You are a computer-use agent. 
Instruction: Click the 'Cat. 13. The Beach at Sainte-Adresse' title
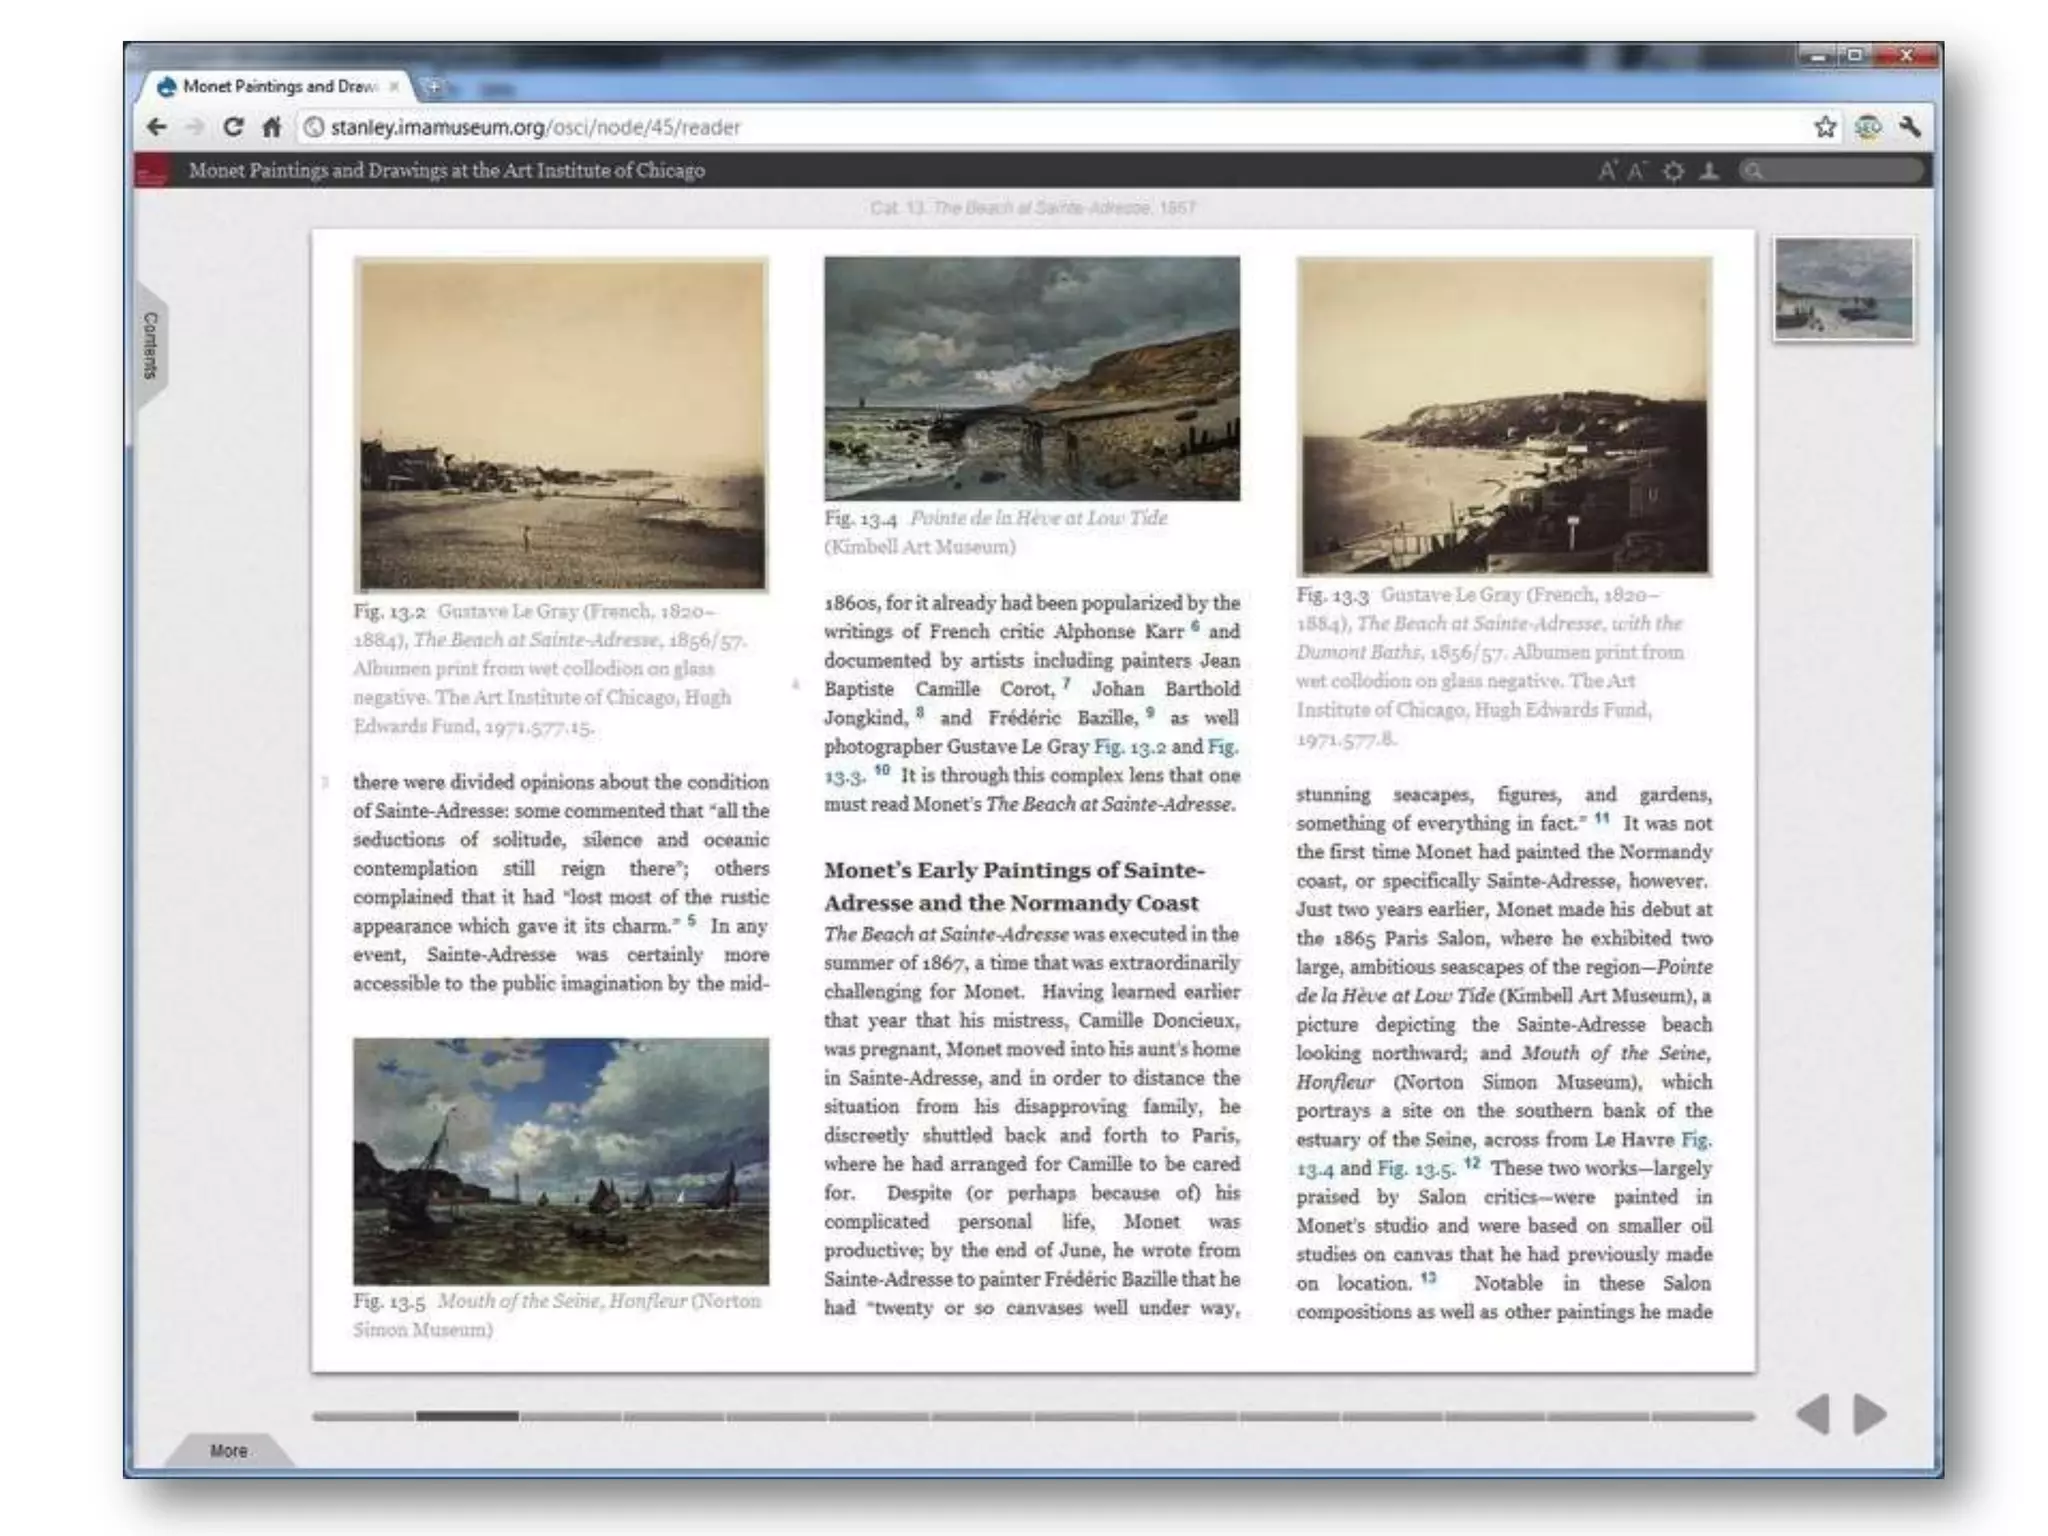pyautogui.click(x=1033, y=208)
